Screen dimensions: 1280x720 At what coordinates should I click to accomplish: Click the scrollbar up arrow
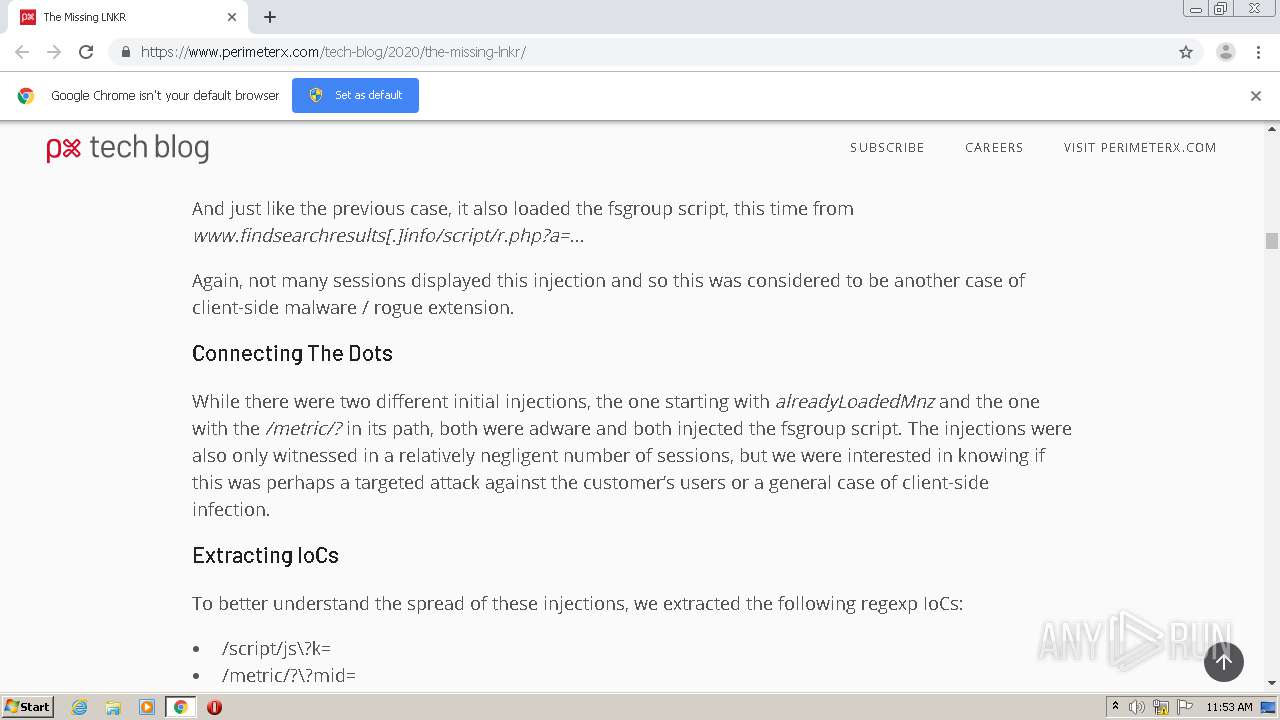click(1272, 129)
